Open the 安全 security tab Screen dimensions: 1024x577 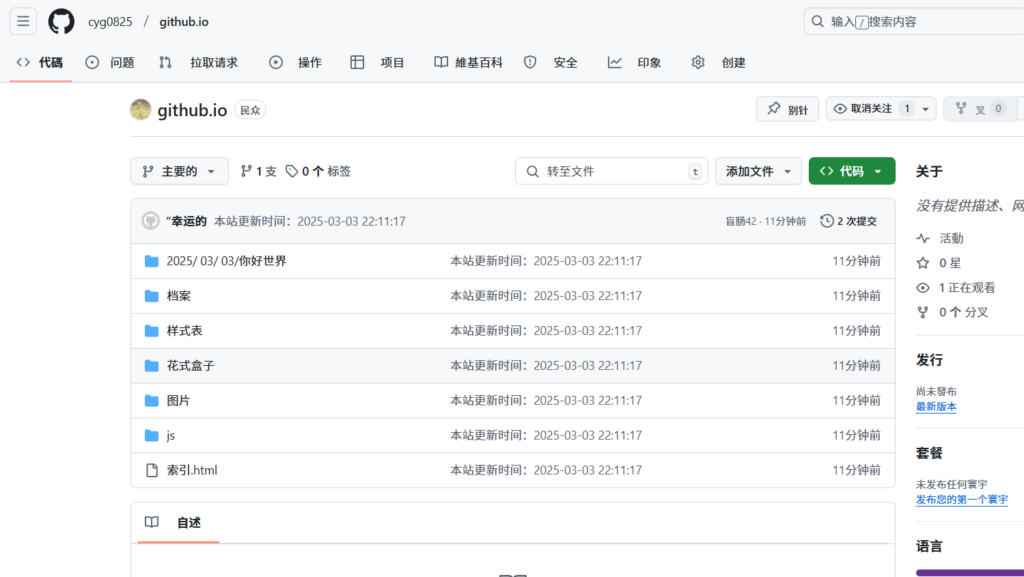coord(551,62)
